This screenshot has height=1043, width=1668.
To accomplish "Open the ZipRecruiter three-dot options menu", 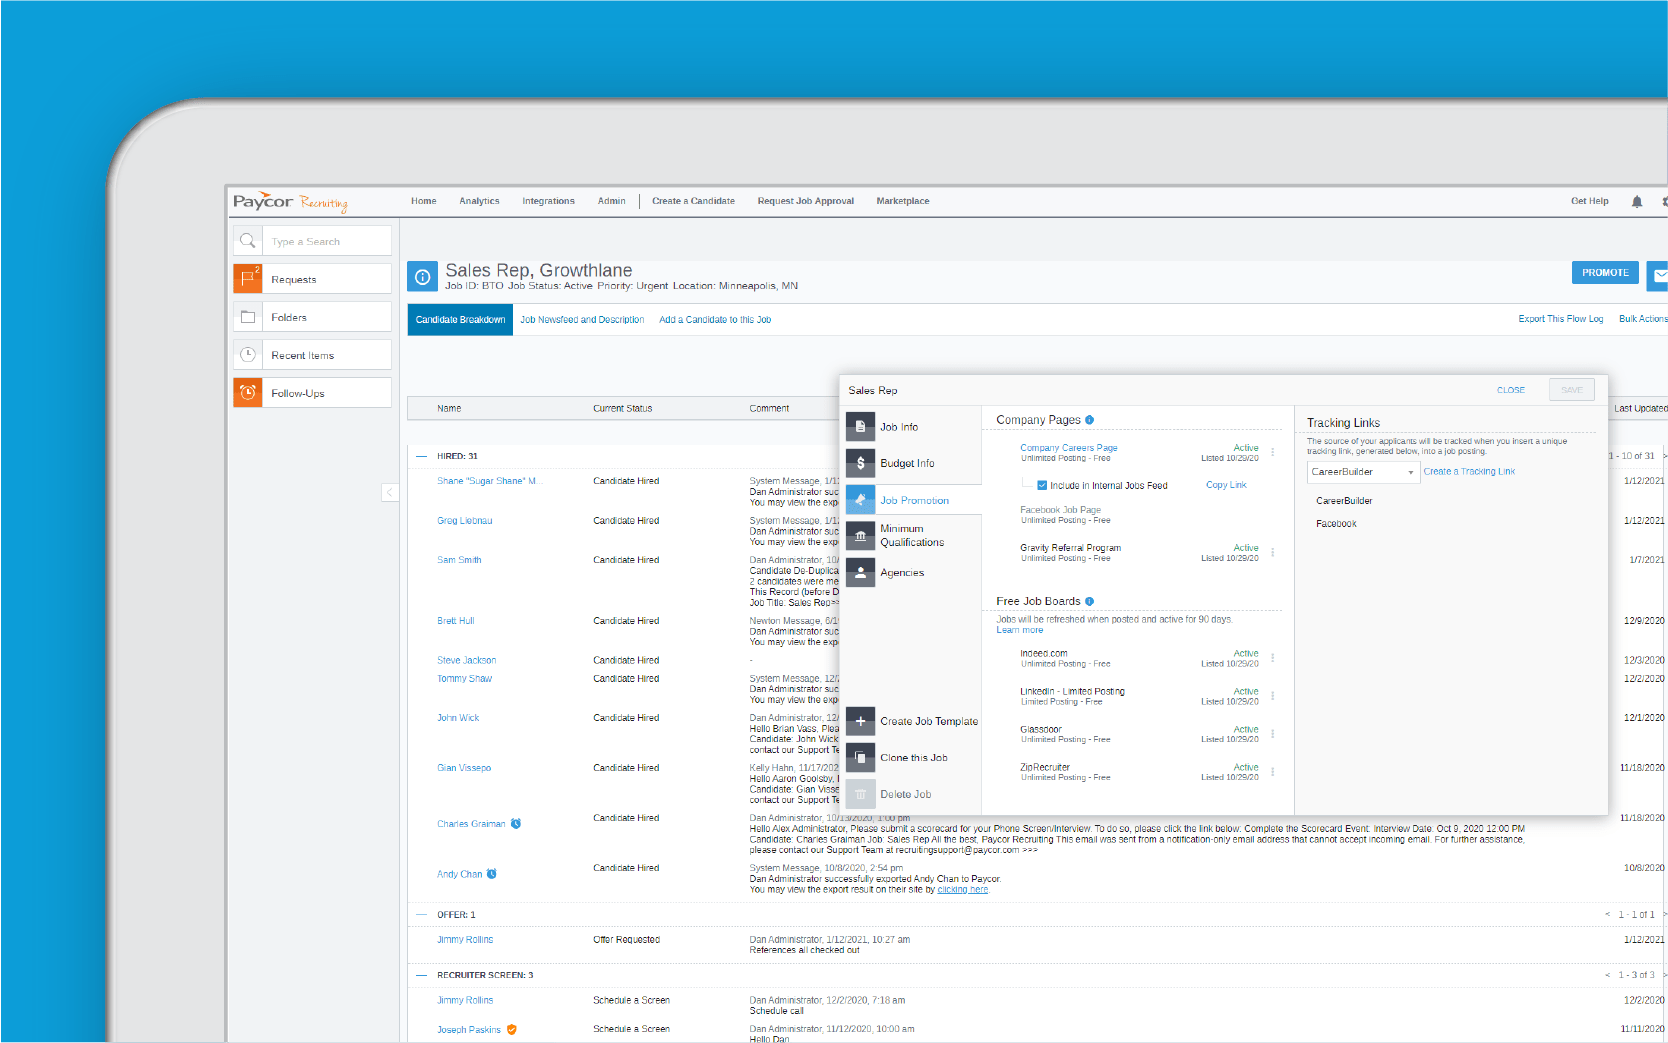I will point(1273,772).
